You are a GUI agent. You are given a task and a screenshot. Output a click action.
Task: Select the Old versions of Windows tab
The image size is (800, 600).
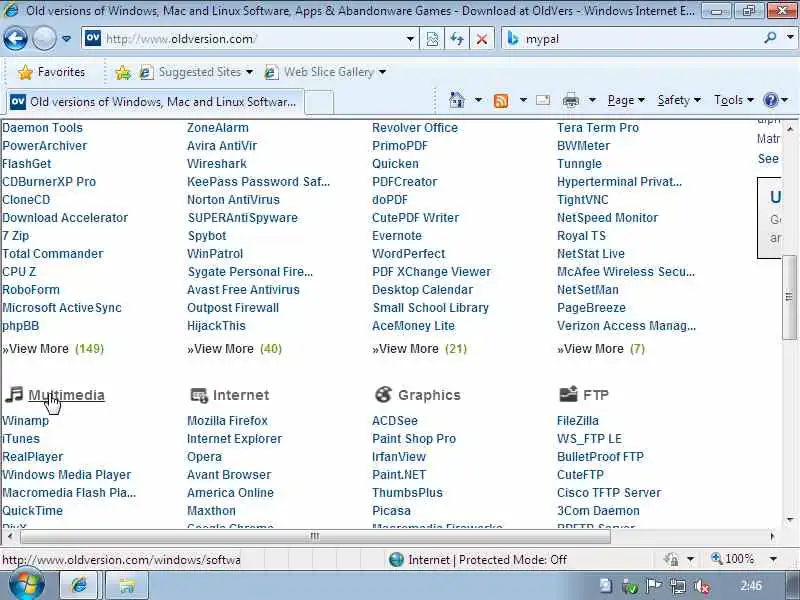pos(156,102)
